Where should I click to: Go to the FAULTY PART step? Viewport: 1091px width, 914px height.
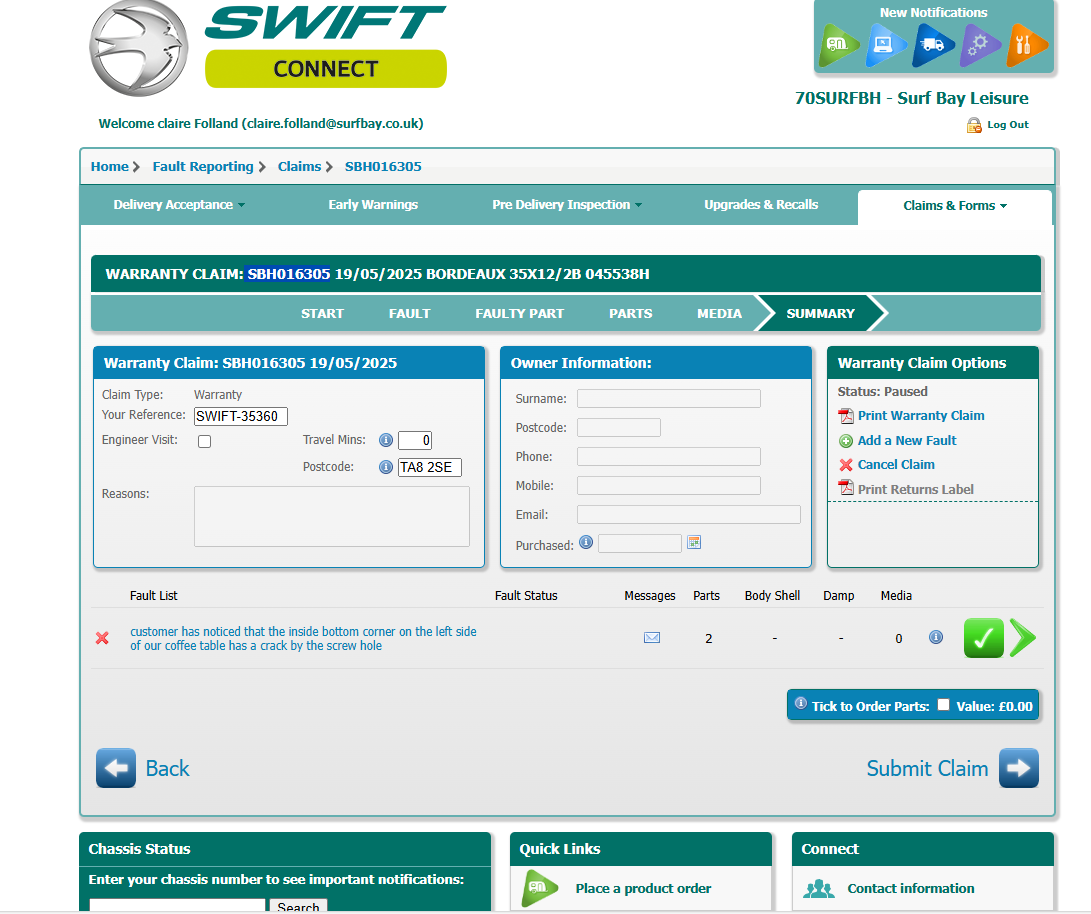(x=519, y=314)
